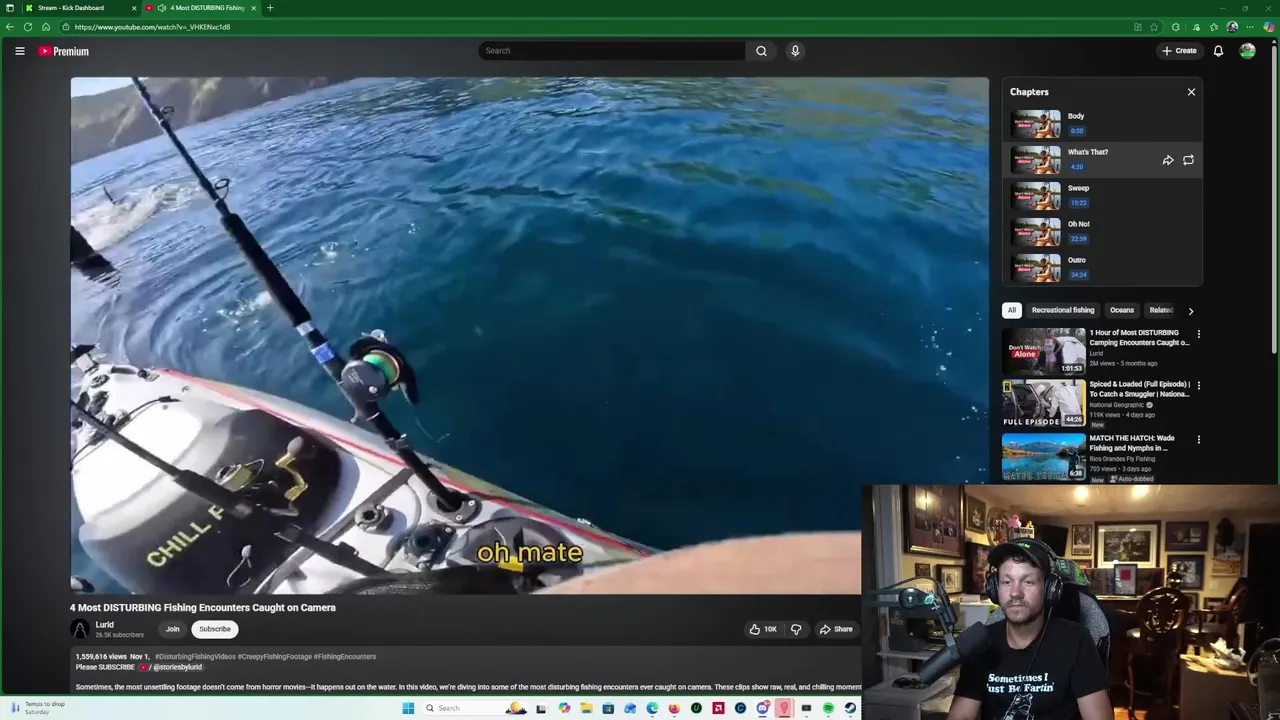1280x720 pixels.
Task: Select the Recreational fishing filter chip
Action: 1063,310
